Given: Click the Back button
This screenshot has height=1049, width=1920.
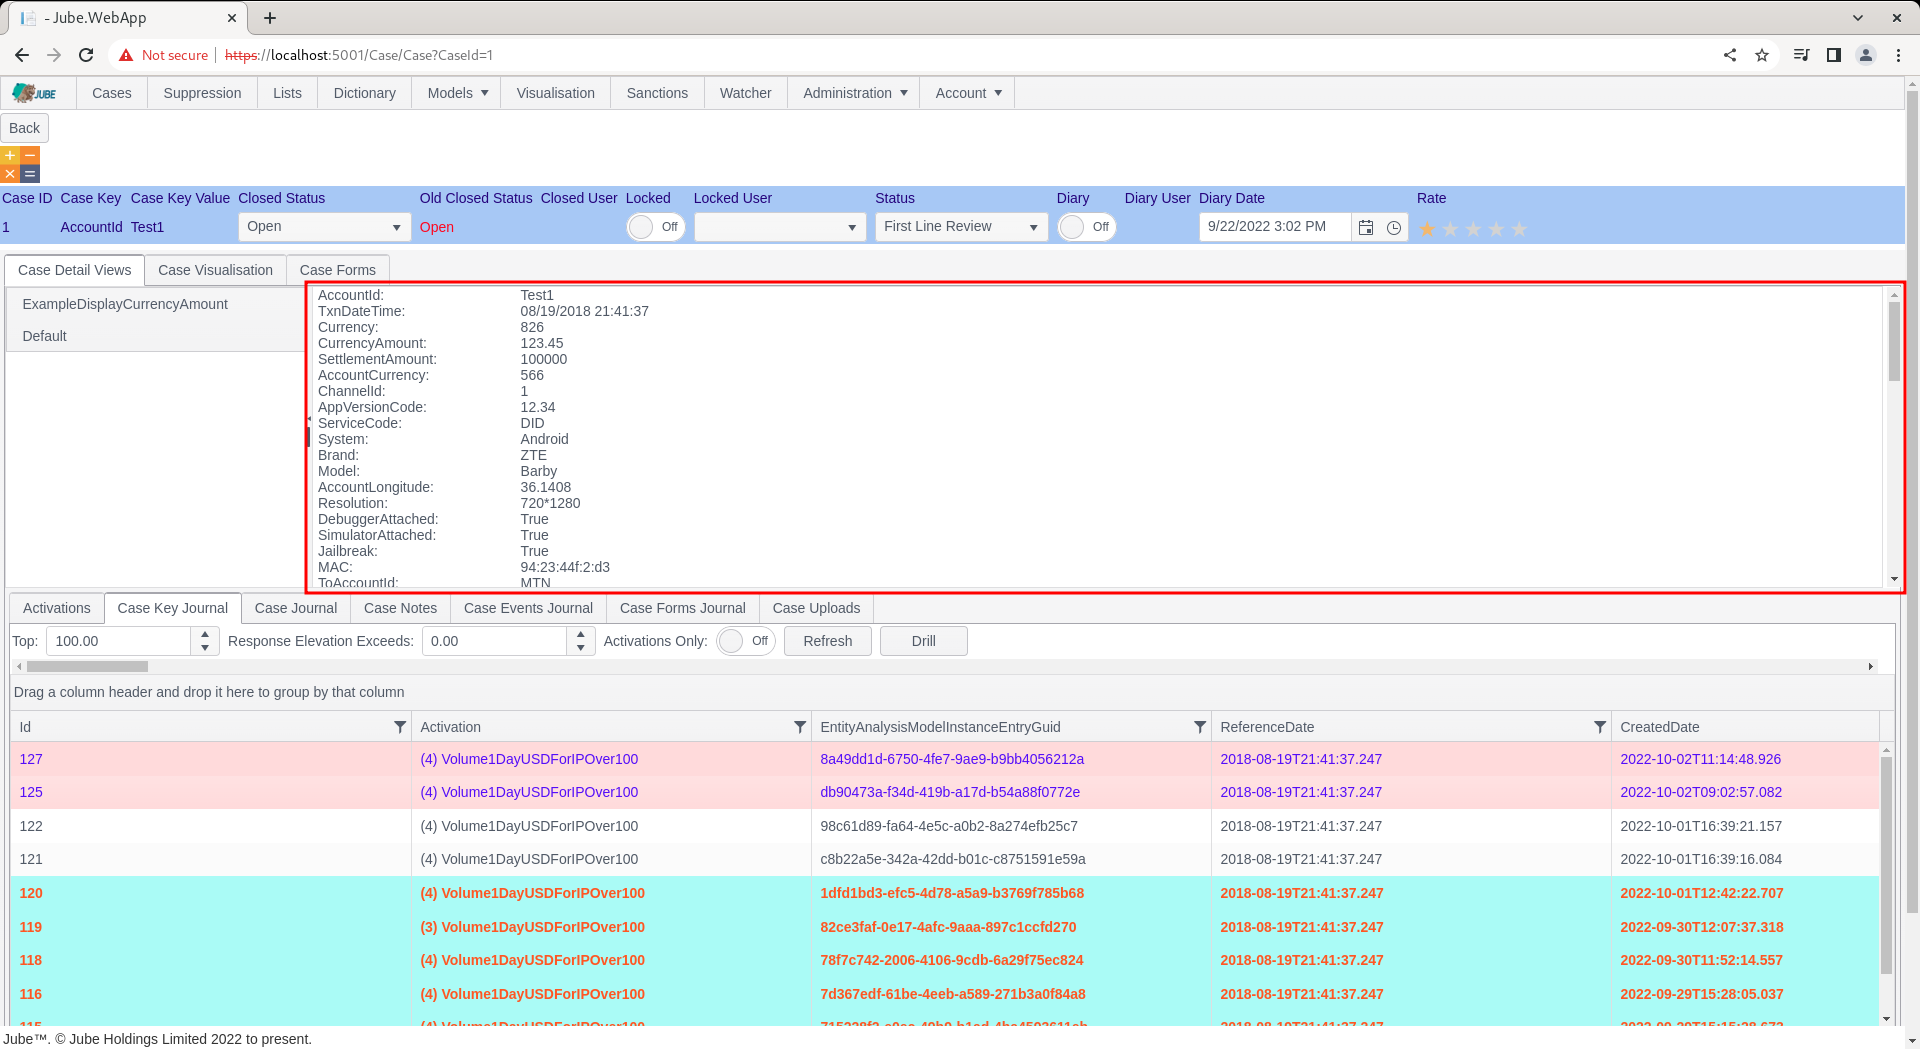Looking at the screenshot, I should 25,128.
